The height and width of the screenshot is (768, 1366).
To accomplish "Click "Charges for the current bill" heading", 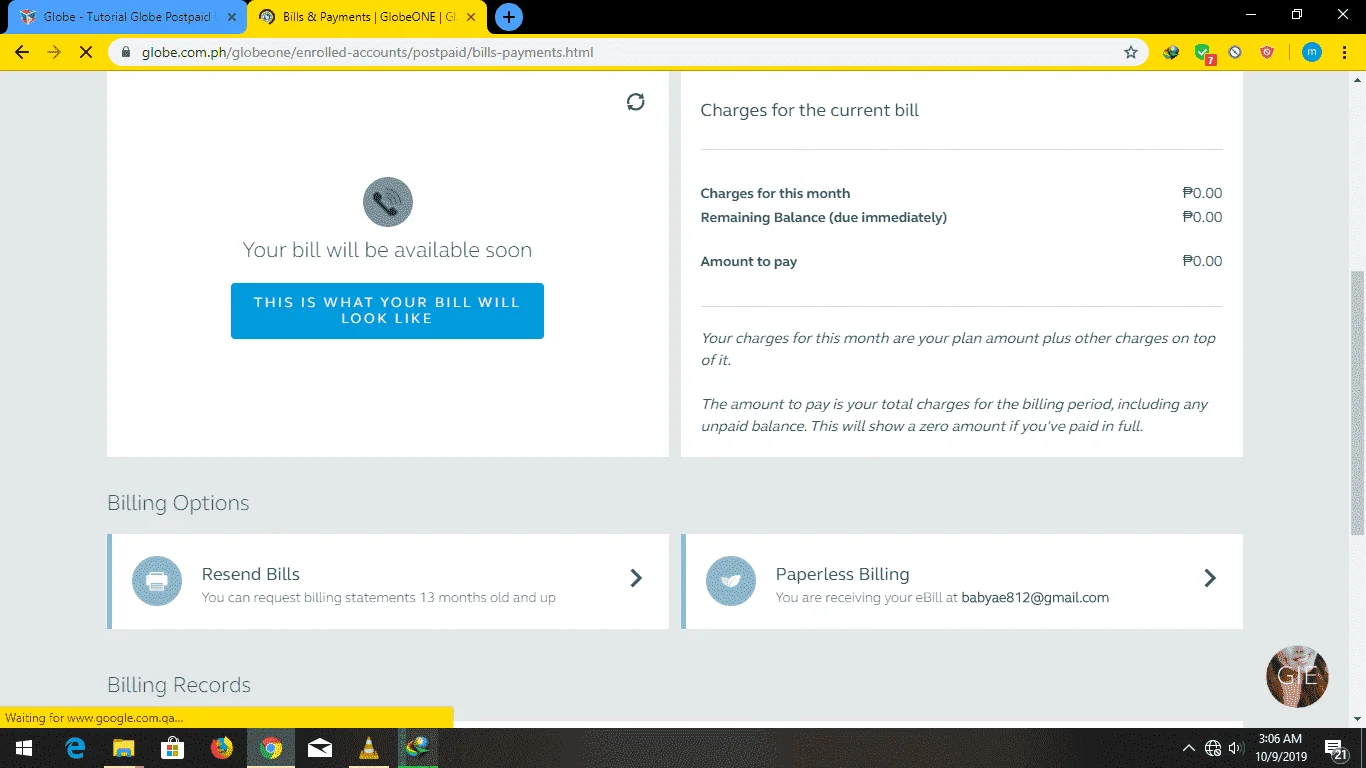I will (810, 111).
